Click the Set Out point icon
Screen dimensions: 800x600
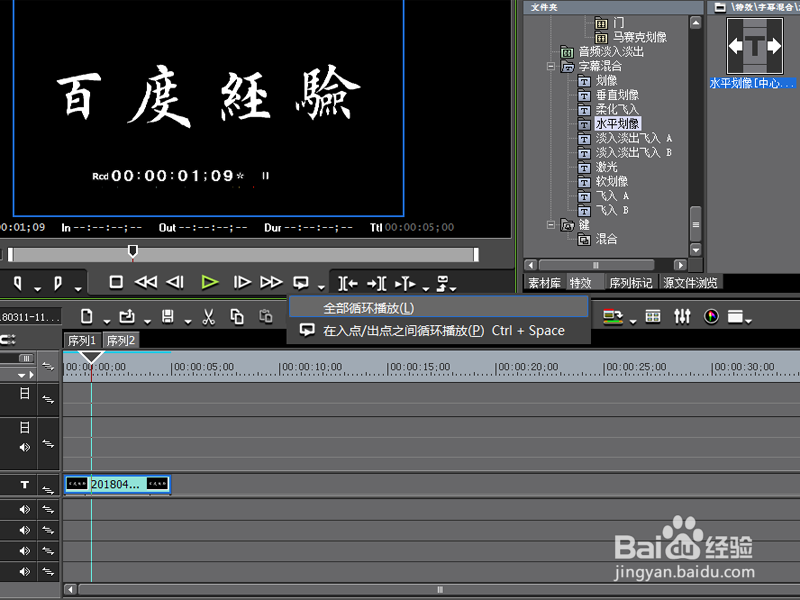coord(58,283)
